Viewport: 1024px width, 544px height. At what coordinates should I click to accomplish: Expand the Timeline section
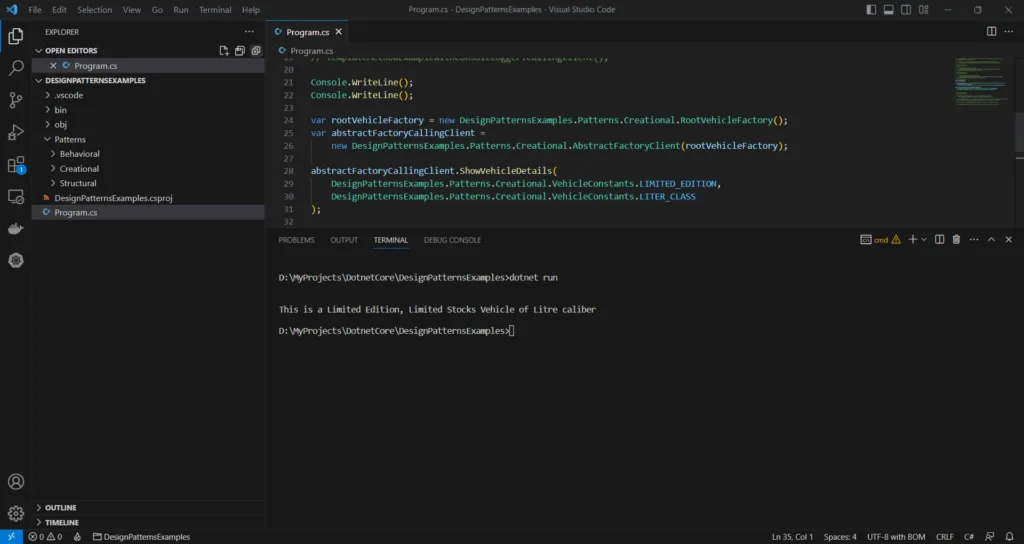tap(39, 522)
